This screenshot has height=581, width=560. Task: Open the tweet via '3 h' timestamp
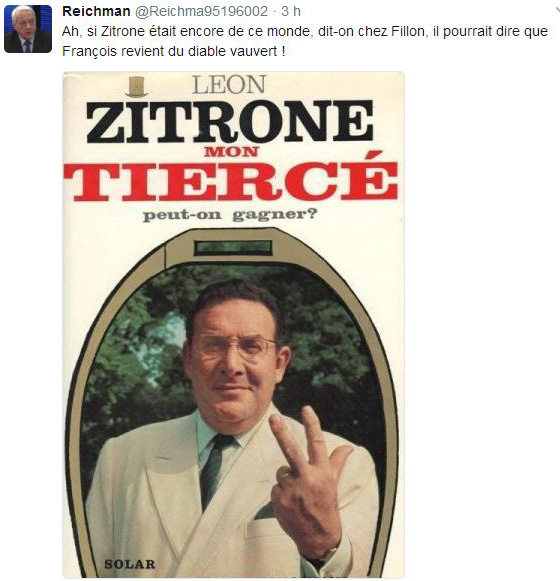click(x=291, y=11)
